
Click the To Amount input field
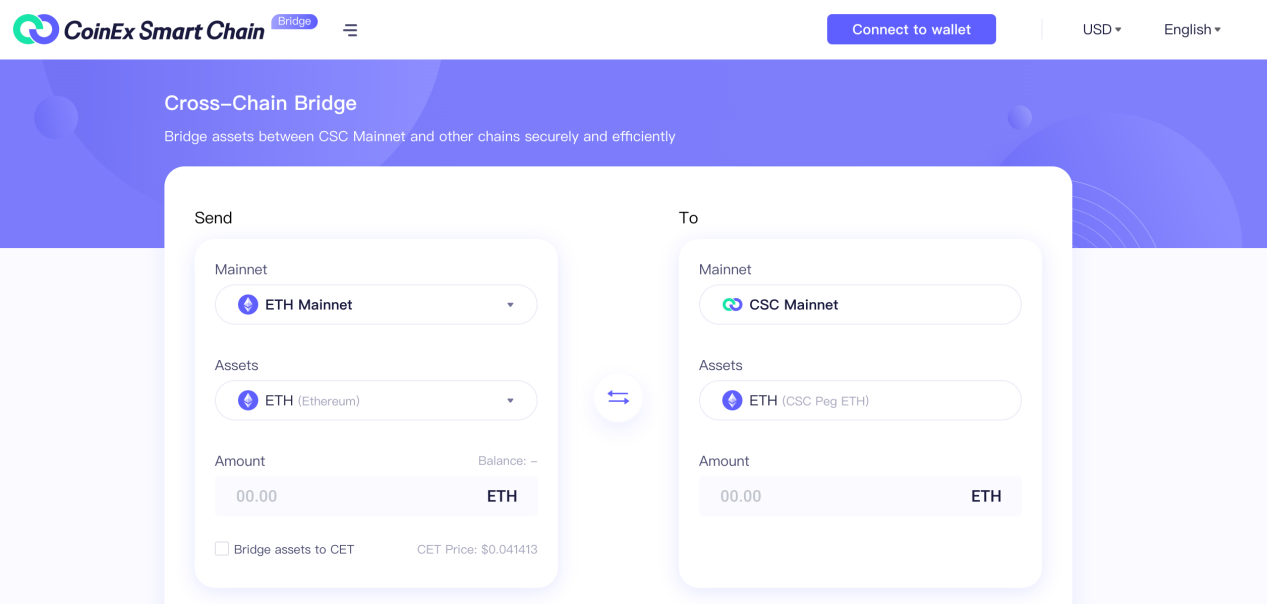(x=860, y=496)
